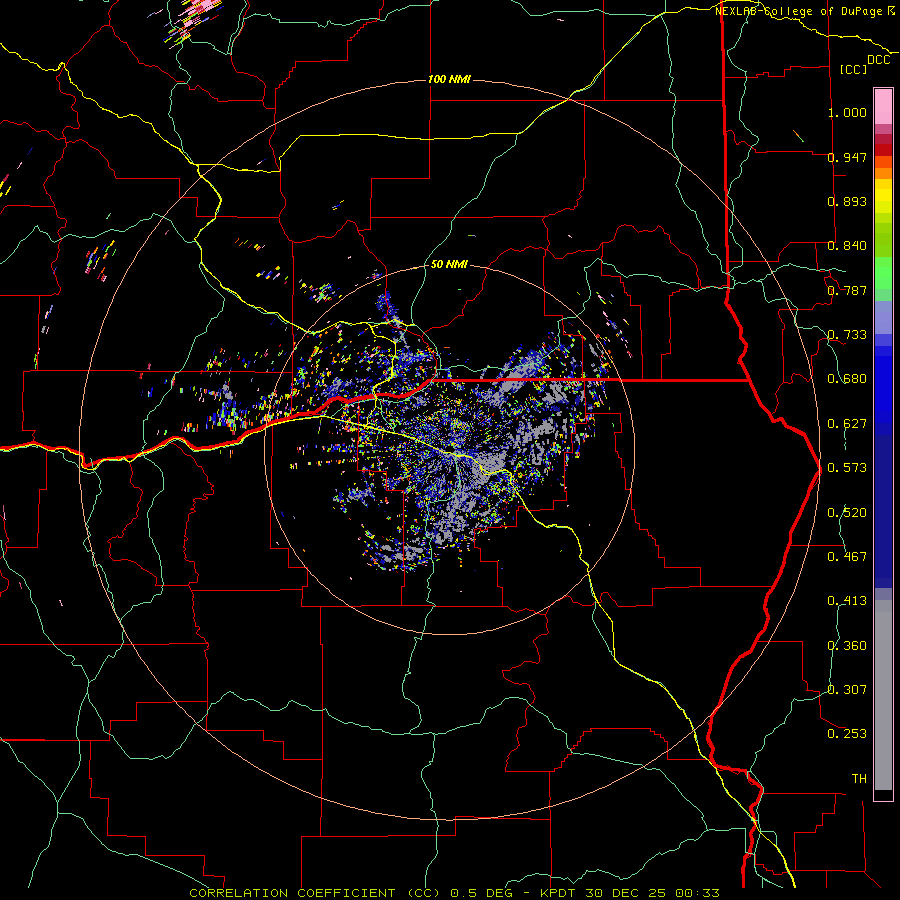Image resolution: width=900 pixels, height=900 pixels.
Task: Click the 100 NMI range ring label
Action: click(x=449, y=79)
